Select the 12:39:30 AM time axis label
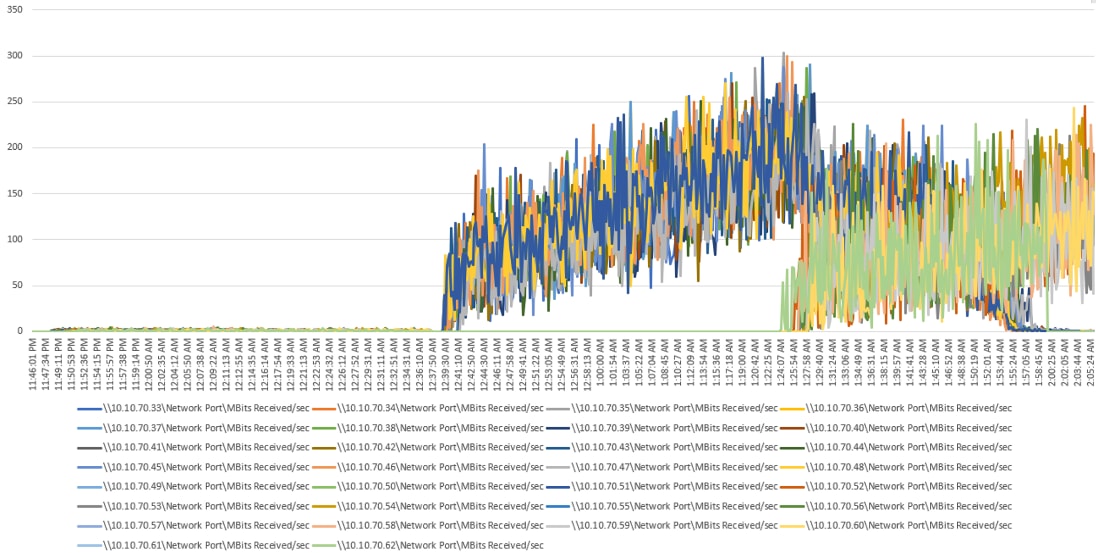 tap(445, 364)
